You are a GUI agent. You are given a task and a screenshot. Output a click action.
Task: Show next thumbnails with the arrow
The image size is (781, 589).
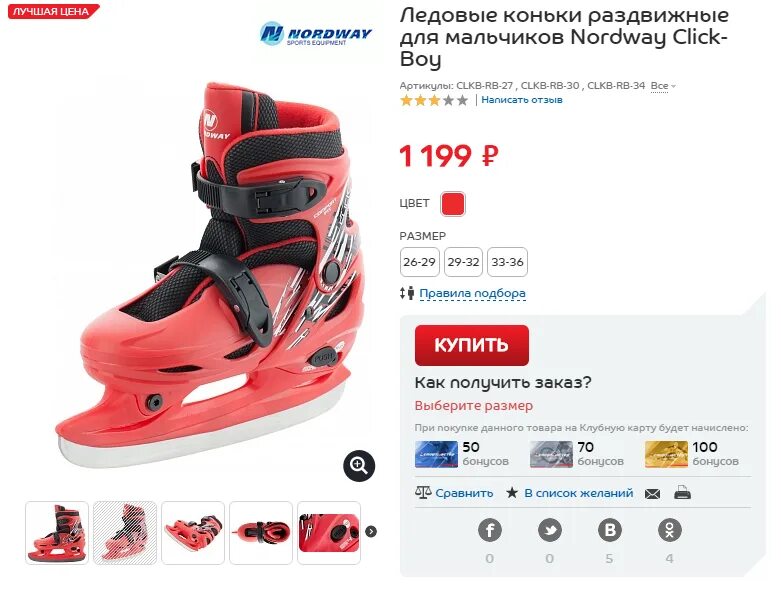click(x=371, y=532)
